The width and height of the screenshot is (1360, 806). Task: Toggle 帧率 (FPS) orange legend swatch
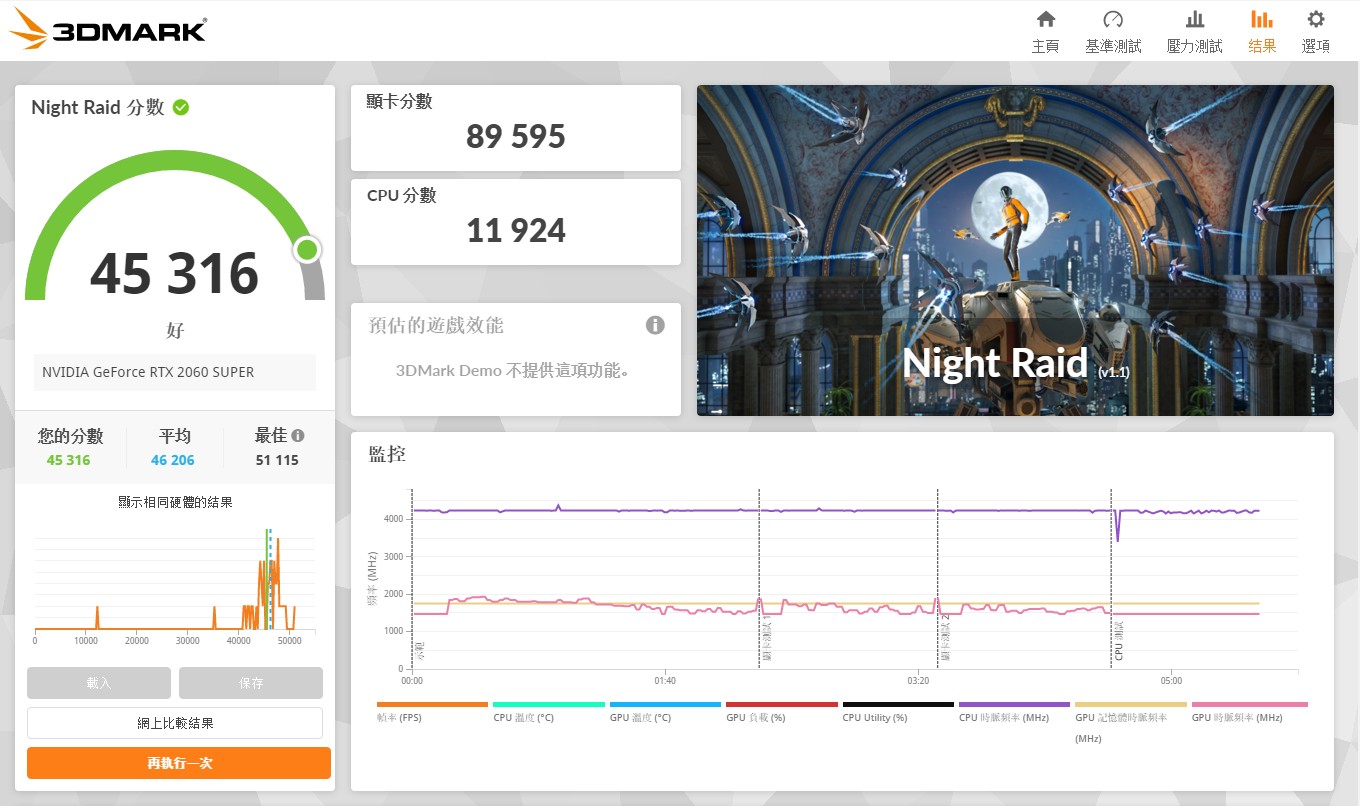[x=432, y=705]
